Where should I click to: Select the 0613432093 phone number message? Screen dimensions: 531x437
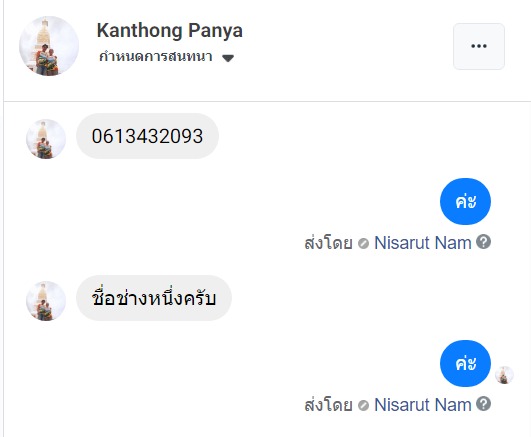[147, 136]
